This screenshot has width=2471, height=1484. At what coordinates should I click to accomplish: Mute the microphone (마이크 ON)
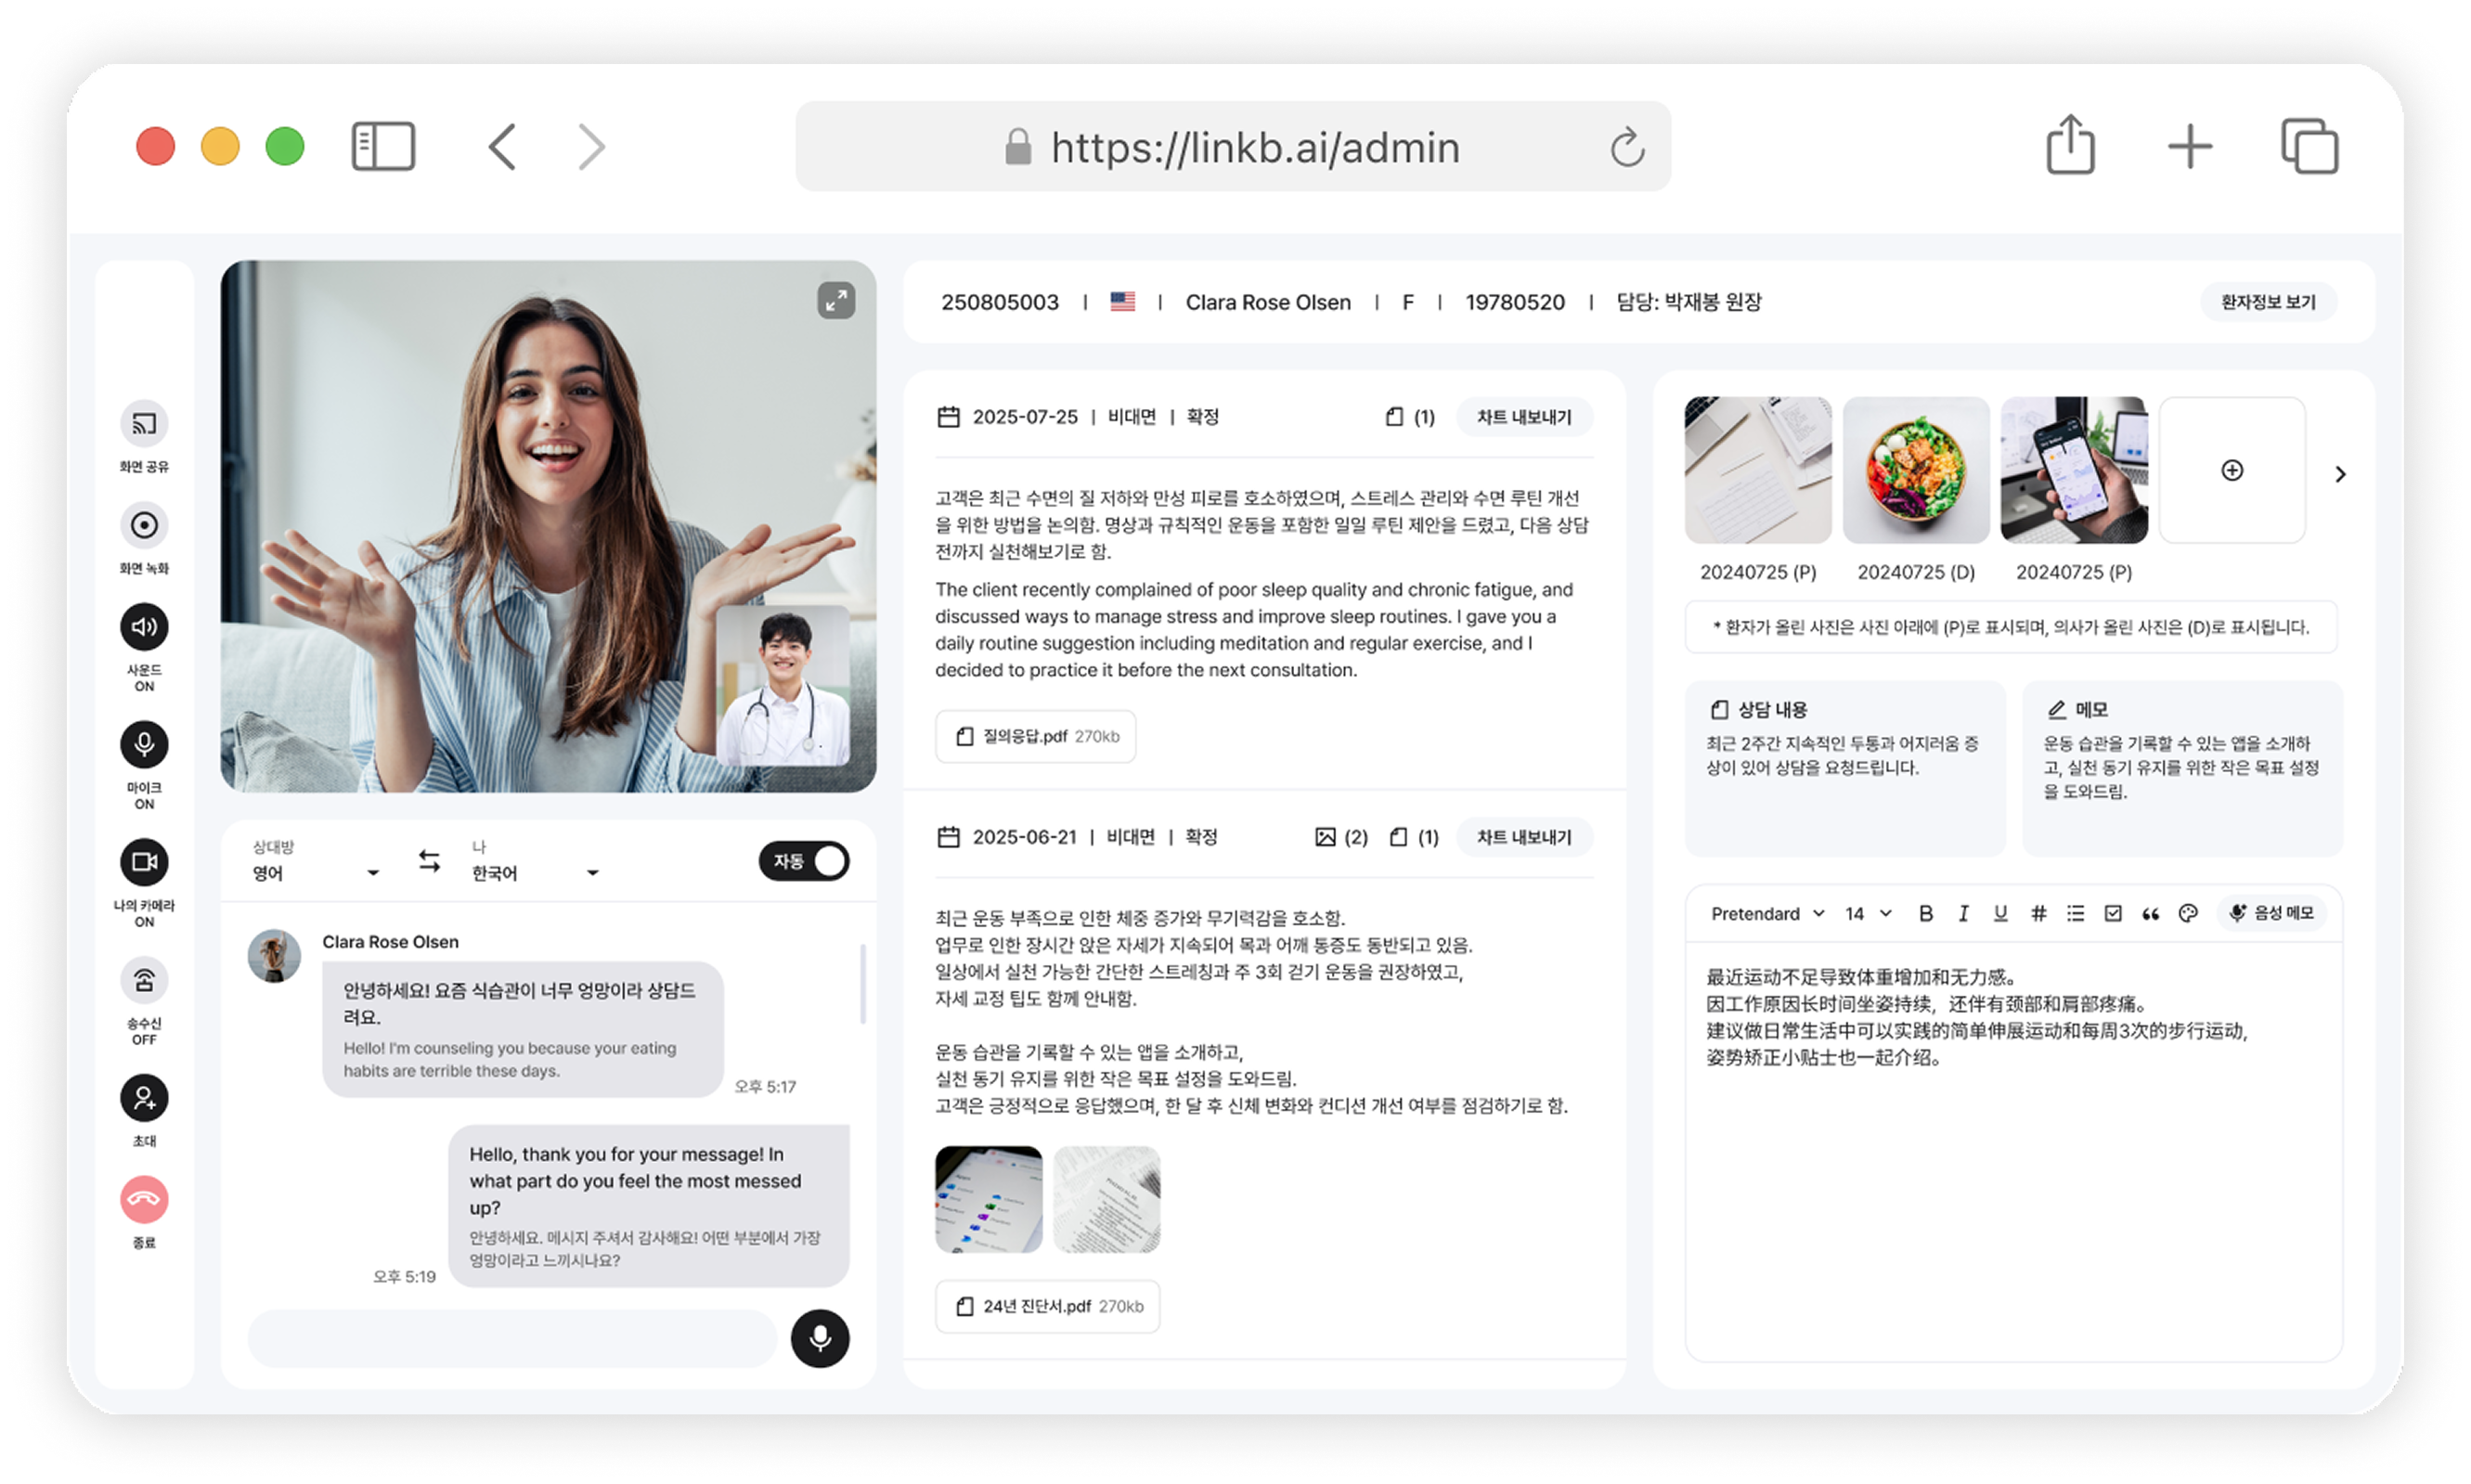tap(144, 744)
